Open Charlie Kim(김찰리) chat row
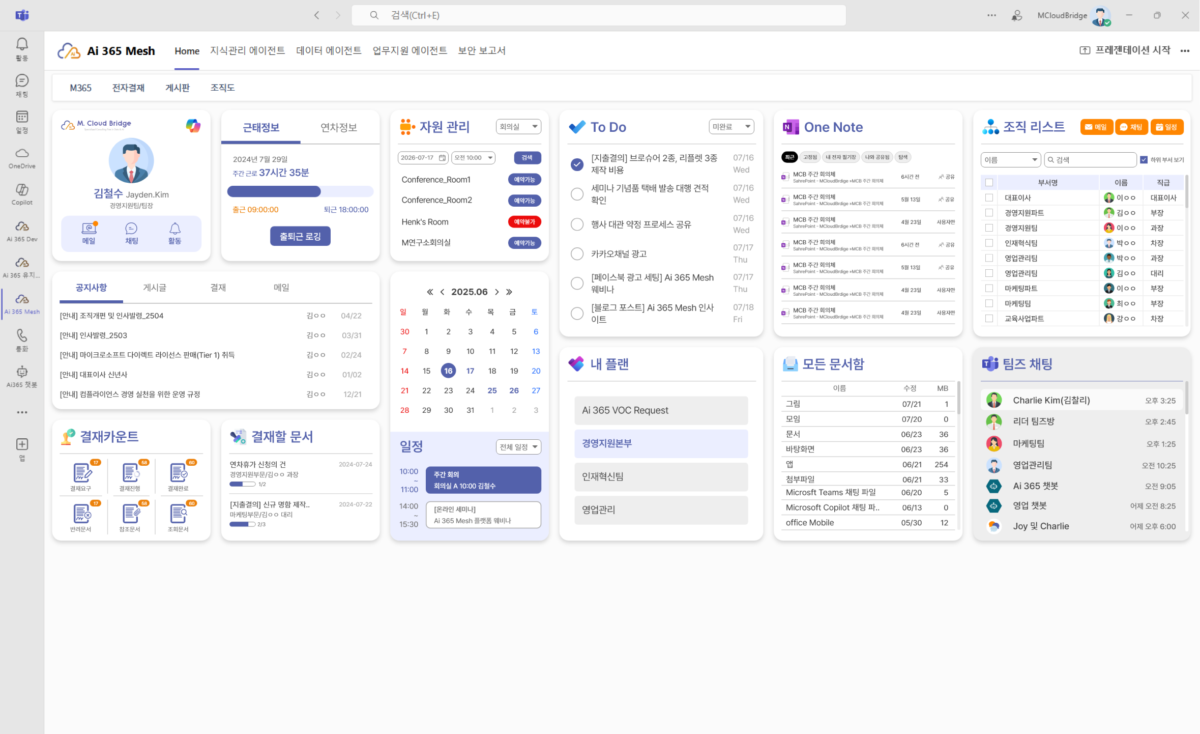The height and width of the screenshot is (734, 1200). [1081, 400]
